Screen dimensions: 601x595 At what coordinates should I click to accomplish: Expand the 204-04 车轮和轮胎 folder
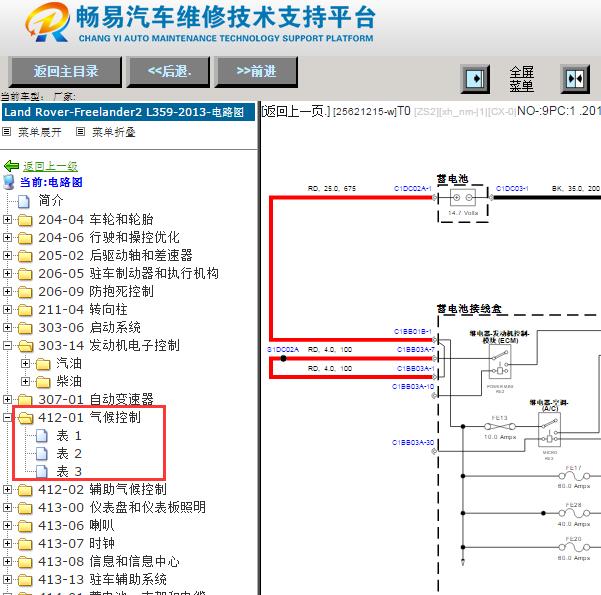[7, 219]
